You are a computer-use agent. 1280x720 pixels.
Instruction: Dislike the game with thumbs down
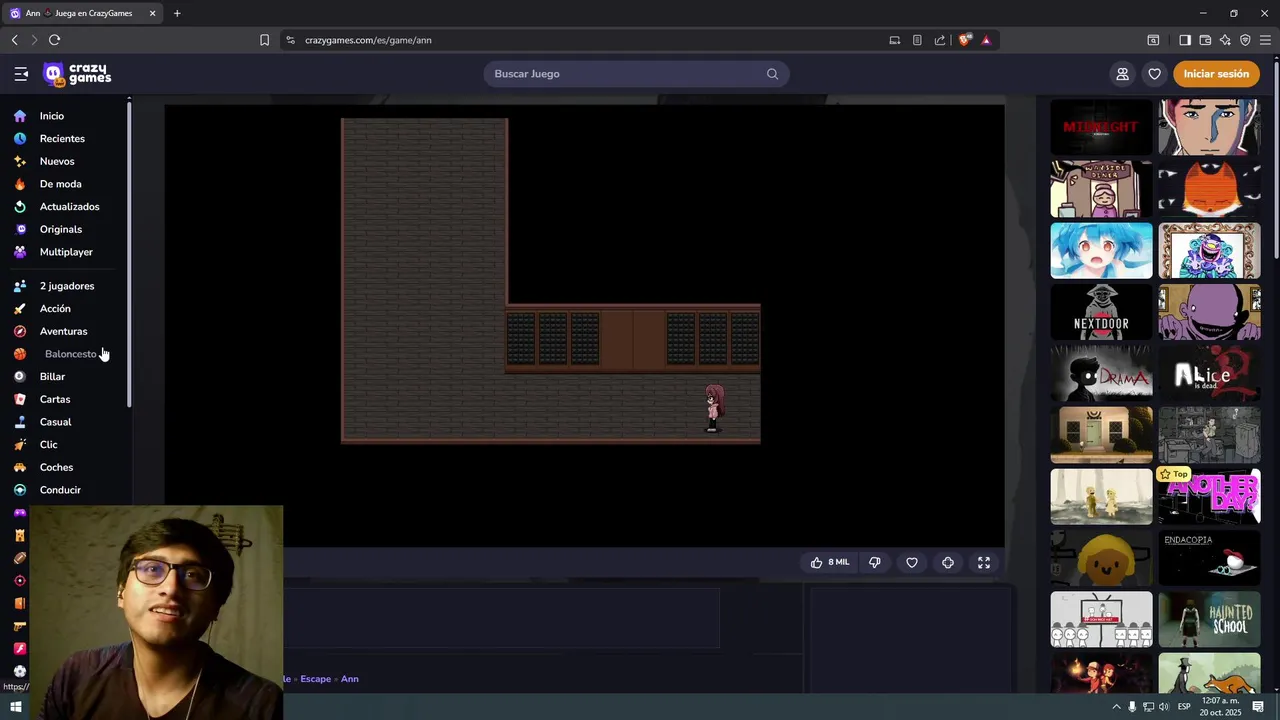[875, 563]
